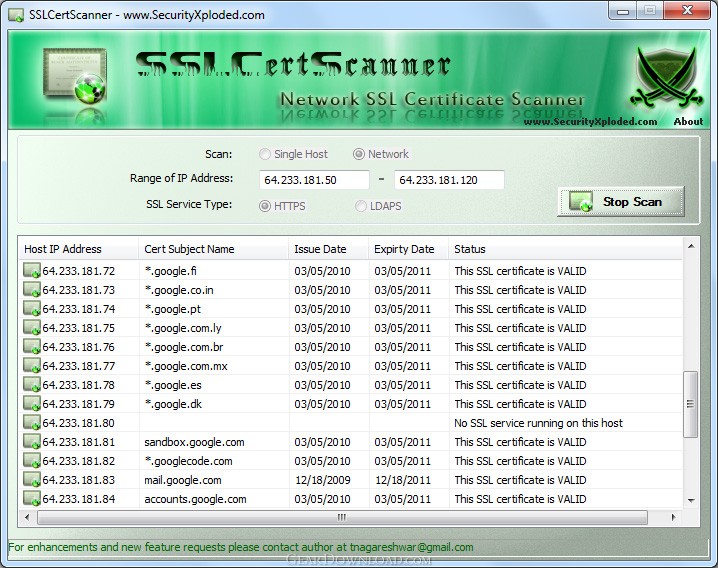
Task: Choose HTTPS as SSL service type
Action: pyautogui.click(x=282, y=206)
